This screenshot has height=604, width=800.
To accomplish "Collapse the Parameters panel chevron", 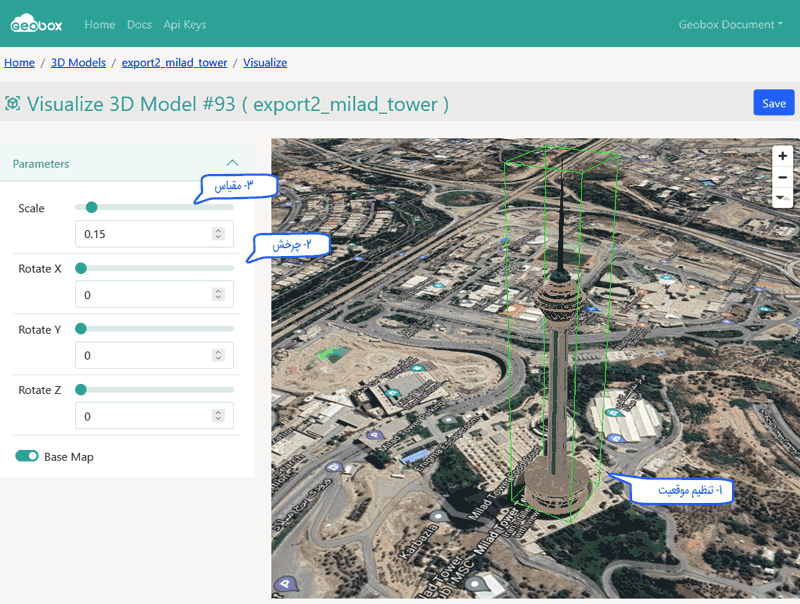I will pos(232,163).
